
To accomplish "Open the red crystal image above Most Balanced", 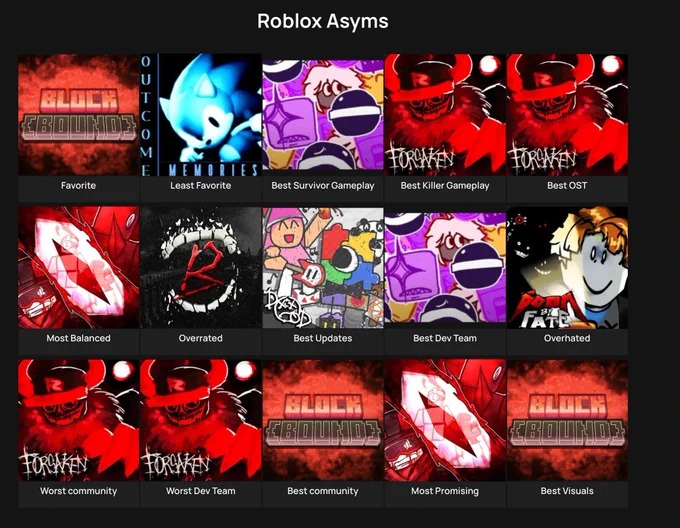I will (78, 267).
